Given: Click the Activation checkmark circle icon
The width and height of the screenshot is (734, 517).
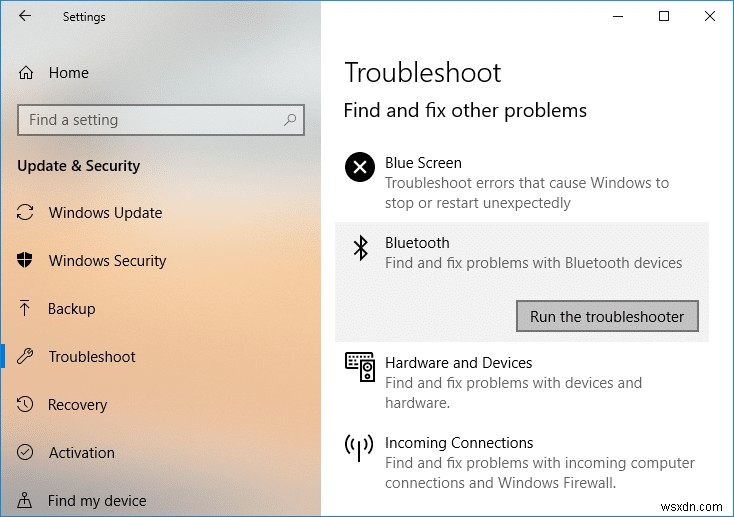Looking at the screenshot, I should (26, 453).
